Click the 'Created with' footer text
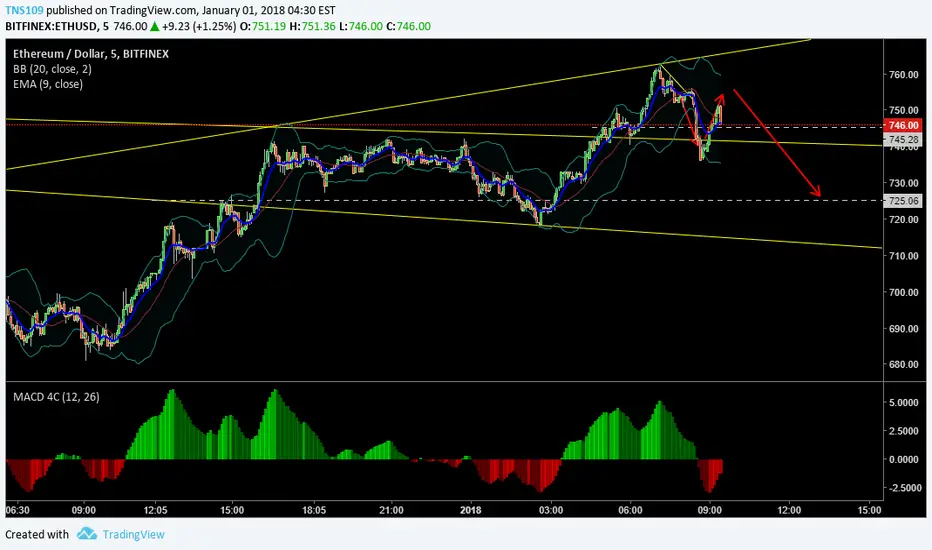This screenshot has width=932, height=550. pyautogui.click(x=37, y=534)
